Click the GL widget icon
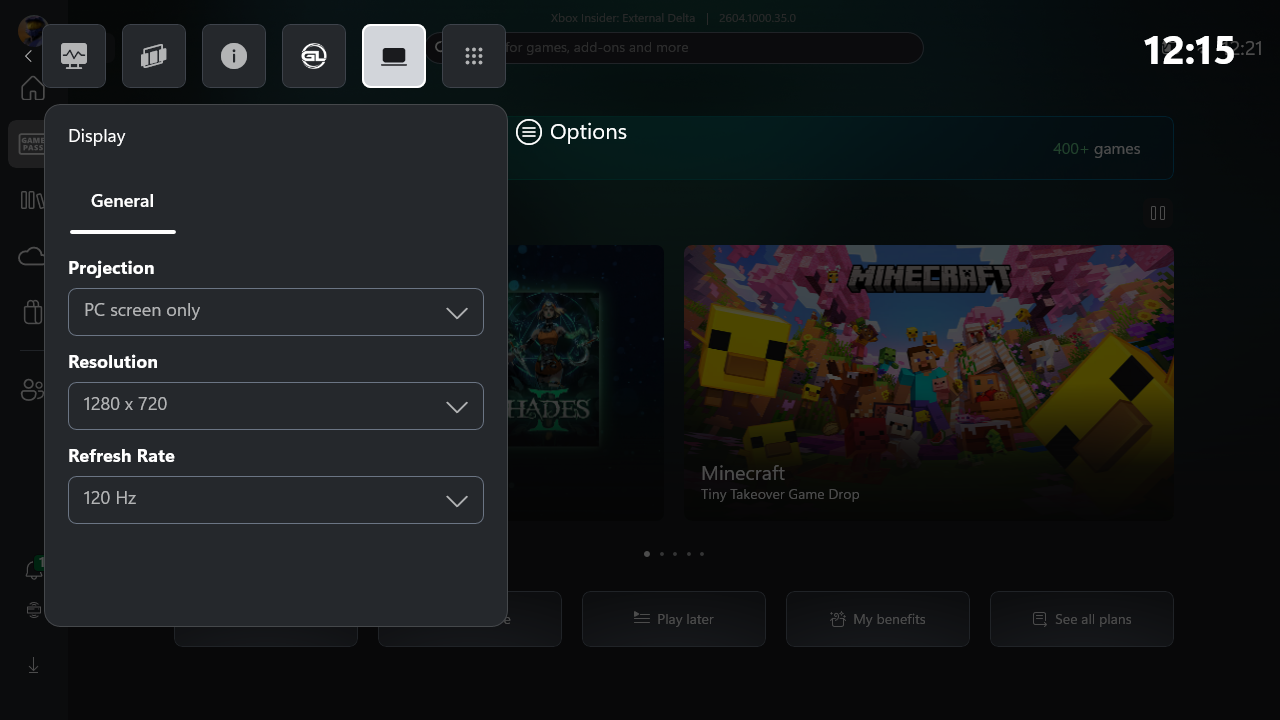The height and width of the screenshot is (720, 1280). point(314,56)
